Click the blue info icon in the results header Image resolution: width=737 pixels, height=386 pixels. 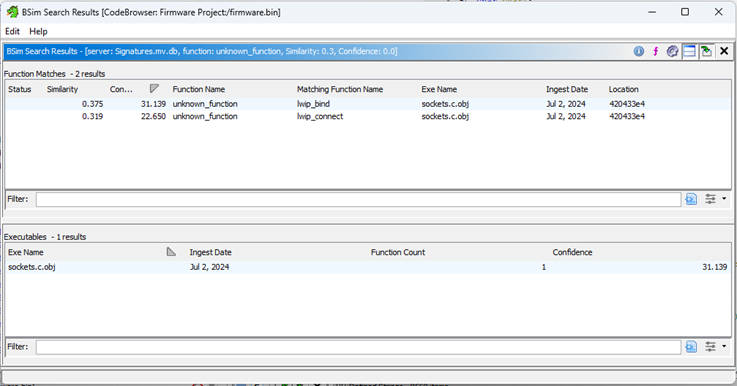pyautogui.click(x=638, y=51)
